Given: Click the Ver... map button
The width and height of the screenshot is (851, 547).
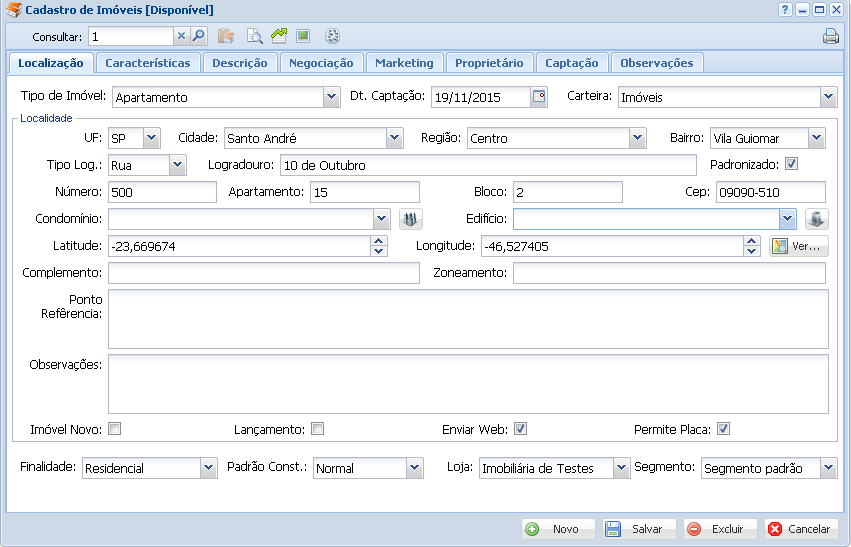Looking at the screenshot, I should point(798,246).
